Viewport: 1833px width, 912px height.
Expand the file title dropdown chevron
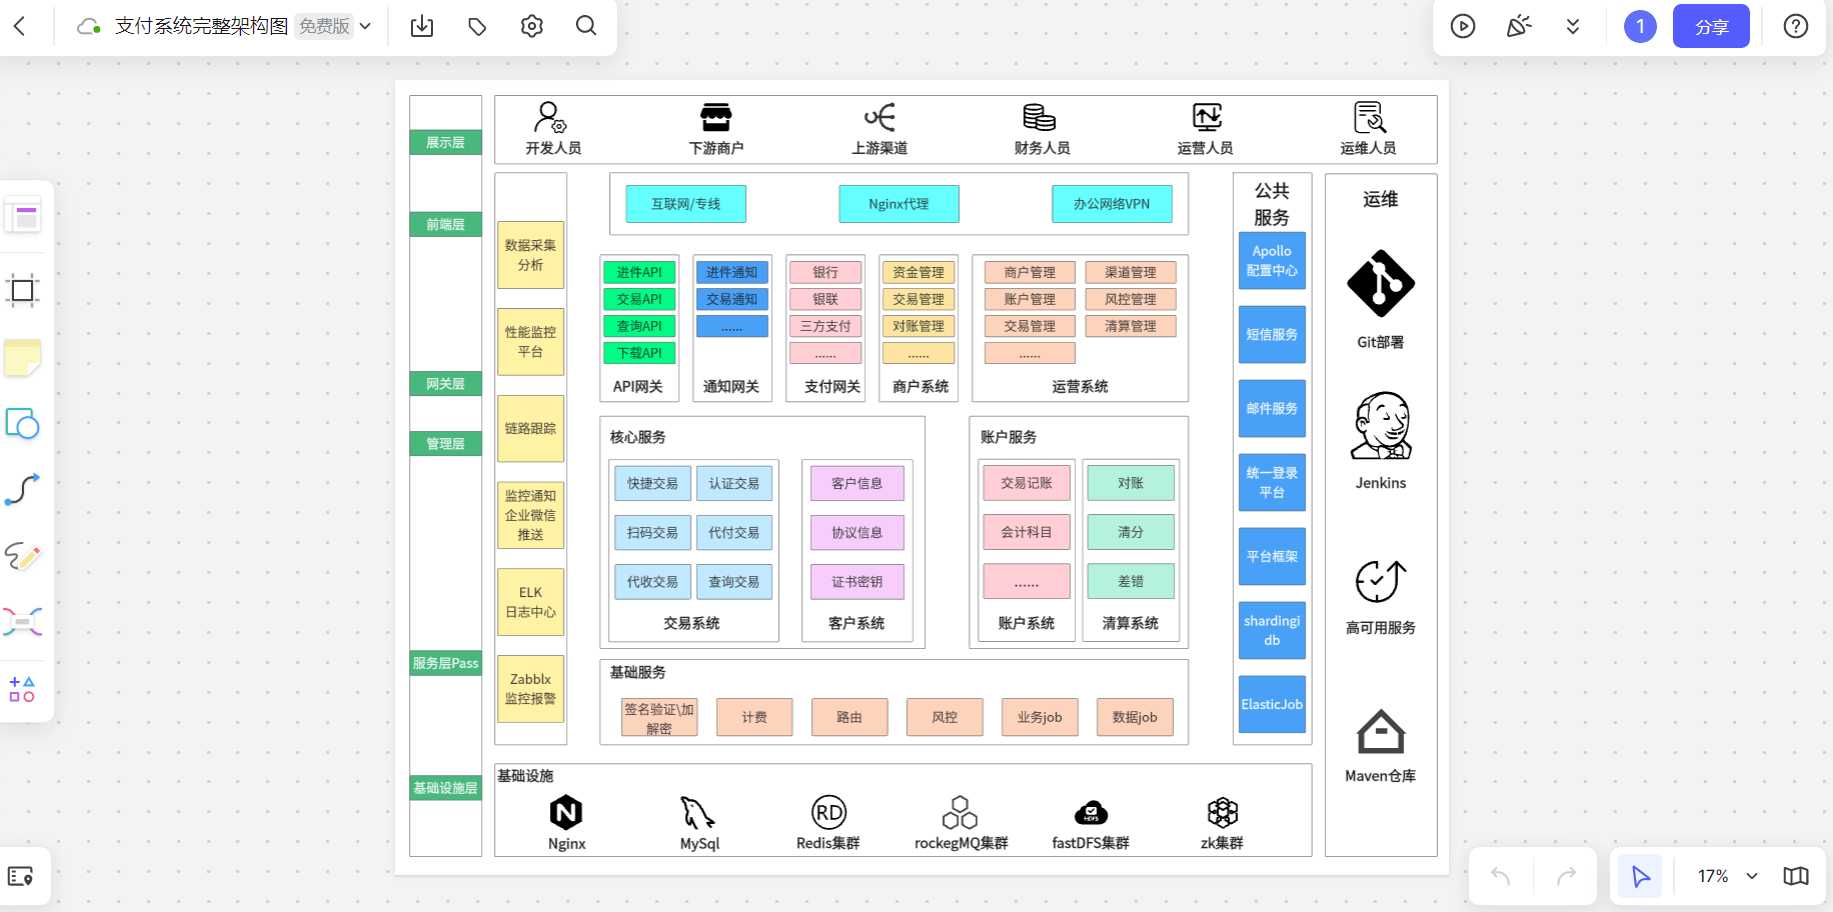tap(366, 27)
